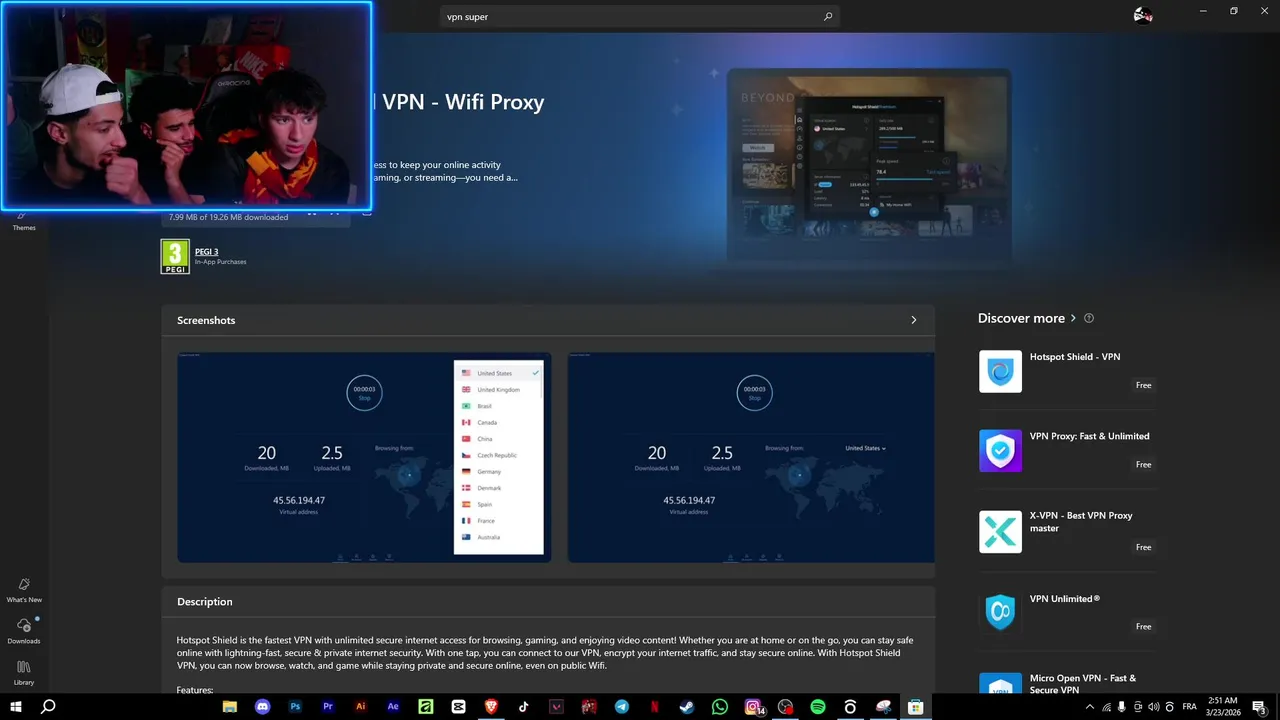Open VPN Unlimited app icon
Image resolution: width=1280 pixels, height=720 pixels.
click(x=1000, y=612)
